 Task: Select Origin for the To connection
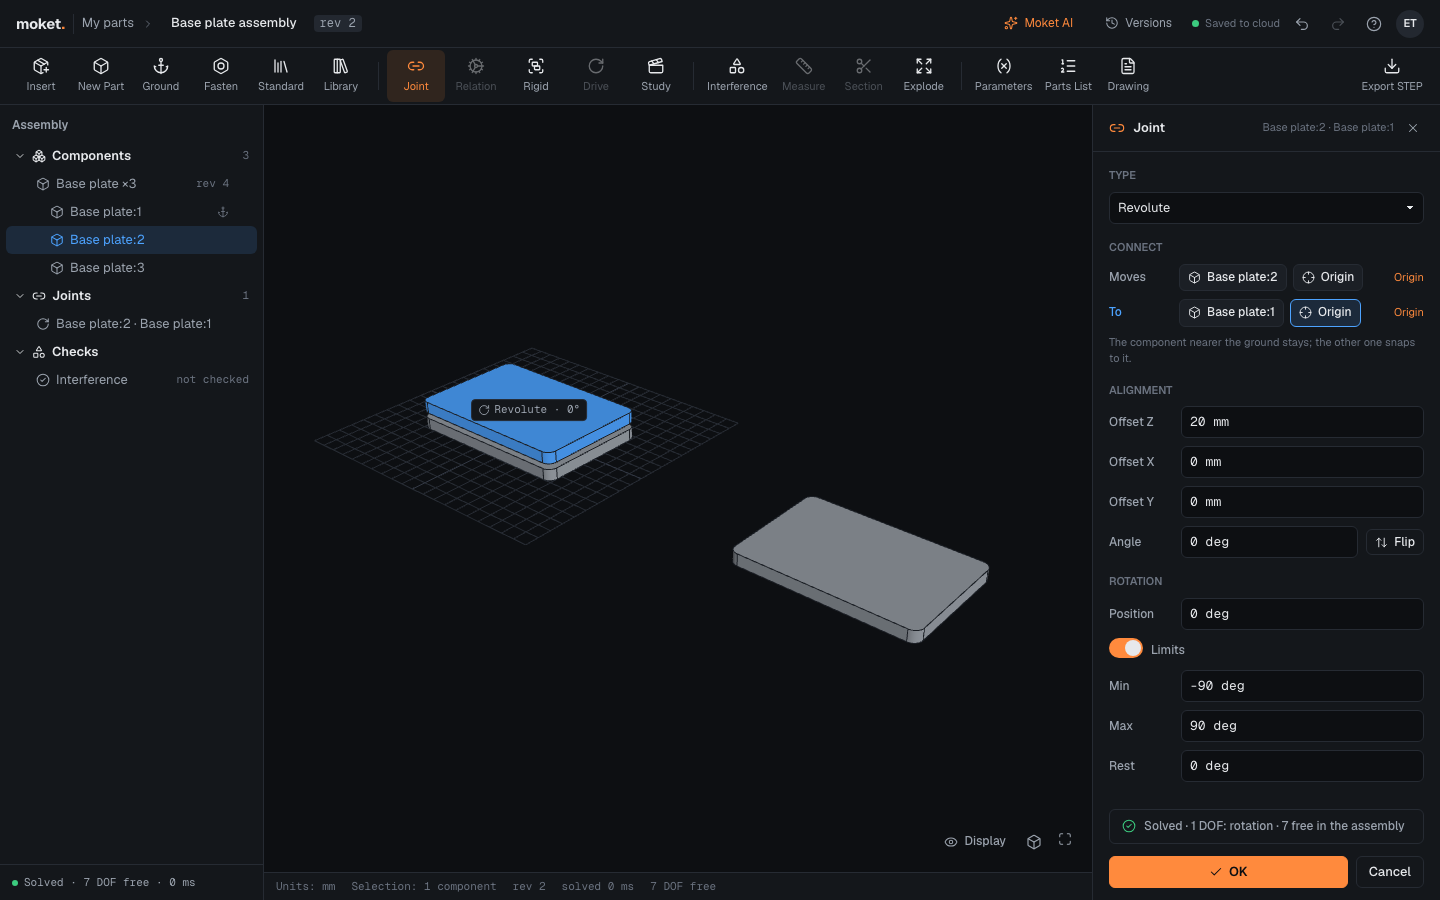(x=1325, y=312)
